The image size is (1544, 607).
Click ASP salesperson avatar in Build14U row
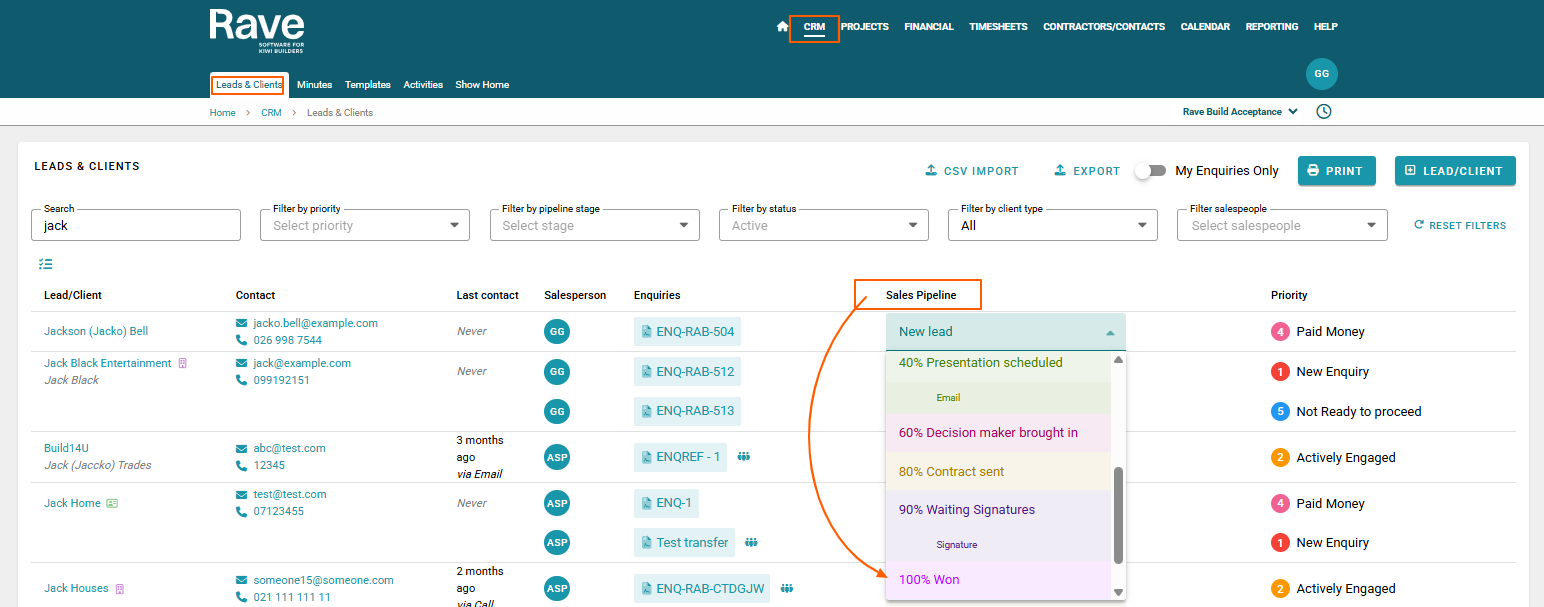click(557, 458)
